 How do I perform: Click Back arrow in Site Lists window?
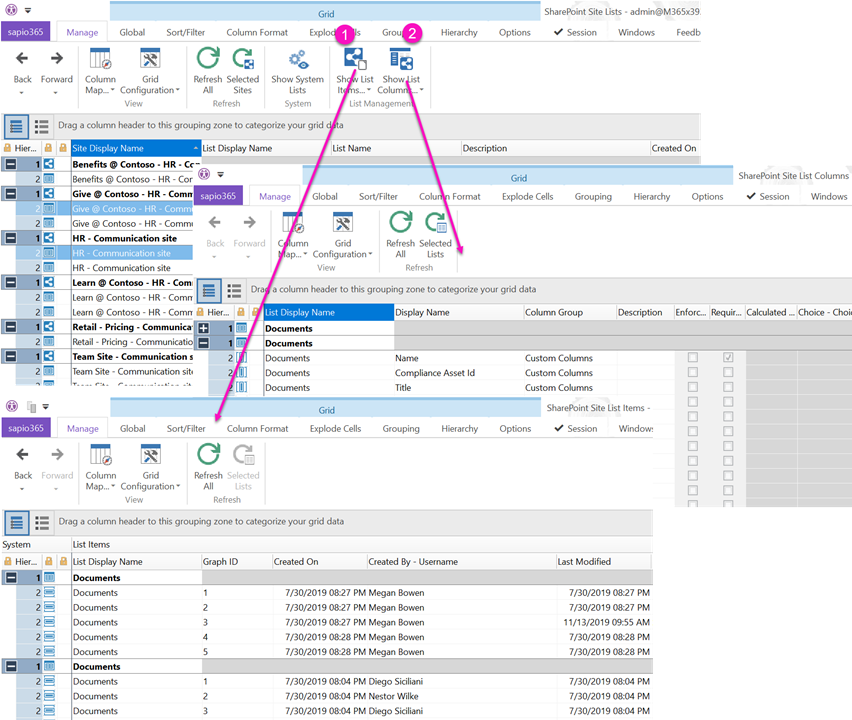click(x=22, y=58)
